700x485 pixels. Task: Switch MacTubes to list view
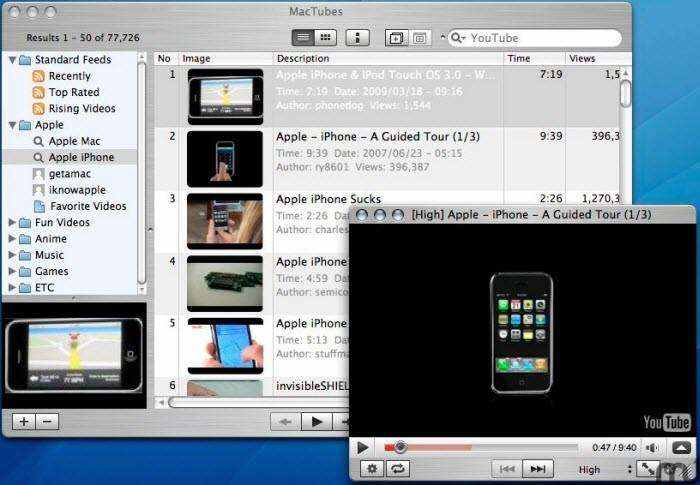(x=303, y=38)
